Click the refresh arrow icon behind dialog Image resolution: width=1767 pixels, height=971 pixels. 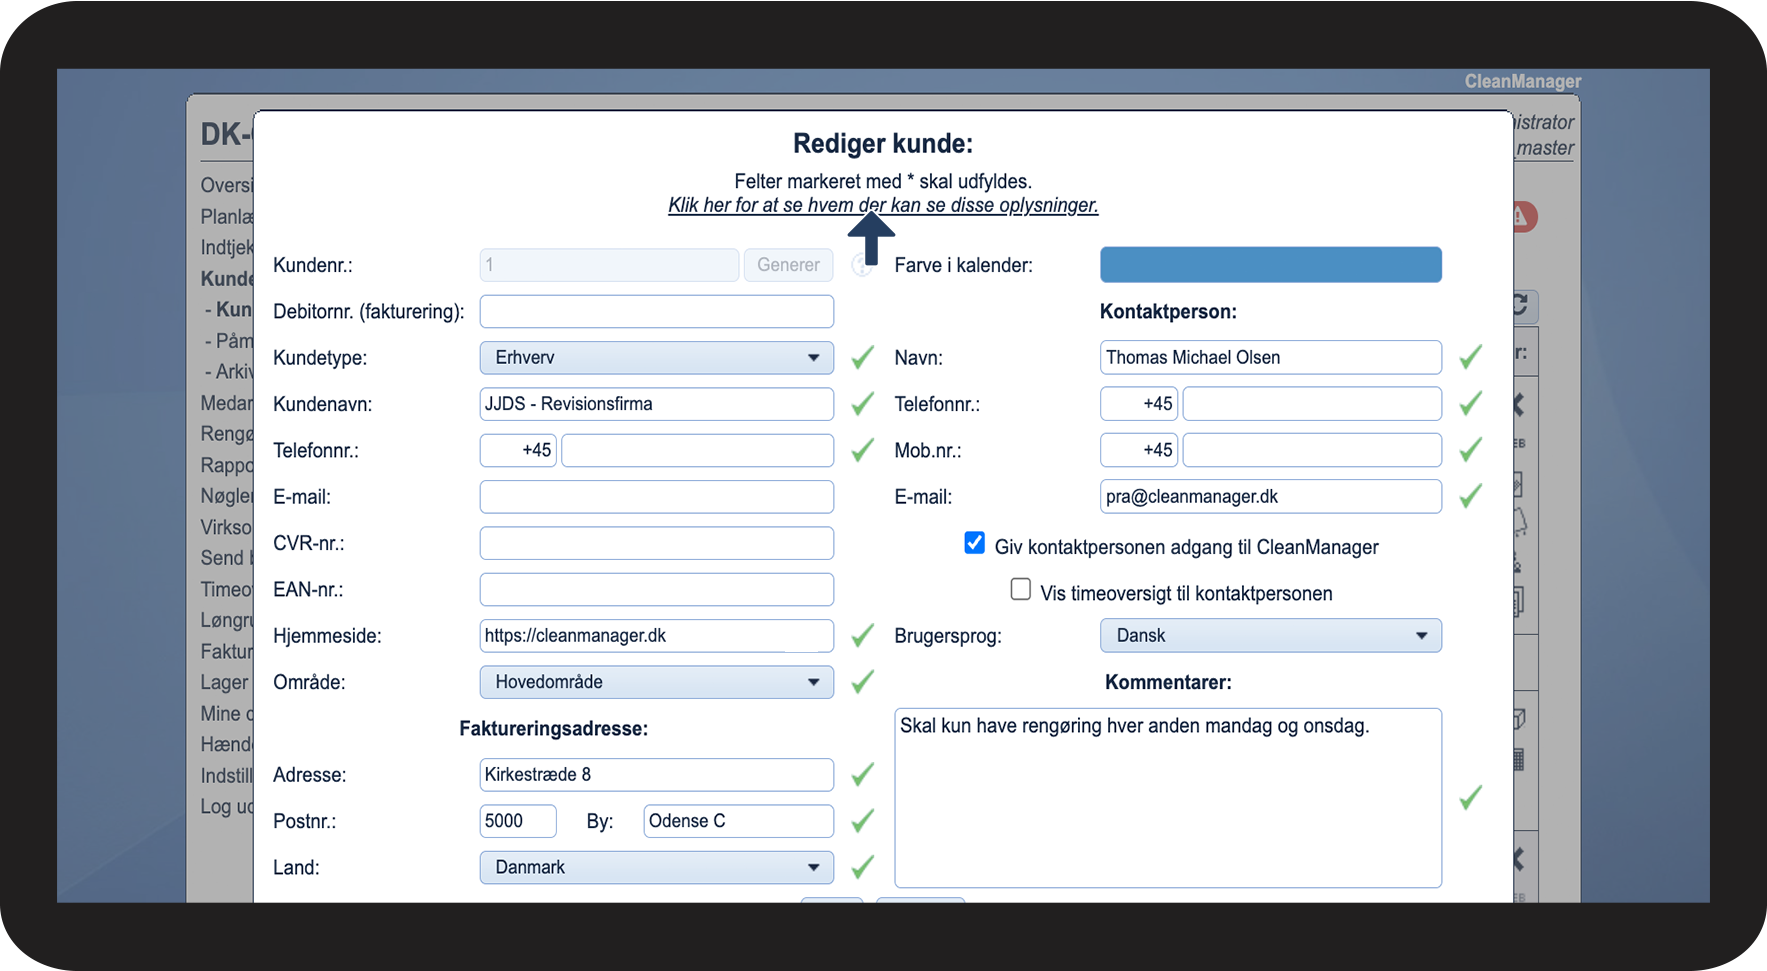coord(1521,306)
